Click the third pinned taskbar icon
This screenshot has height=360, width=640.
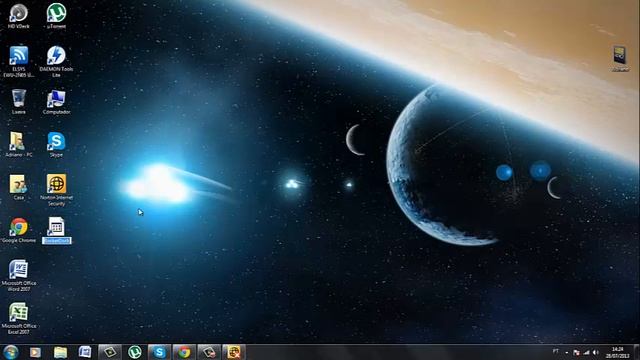[85, 352]
